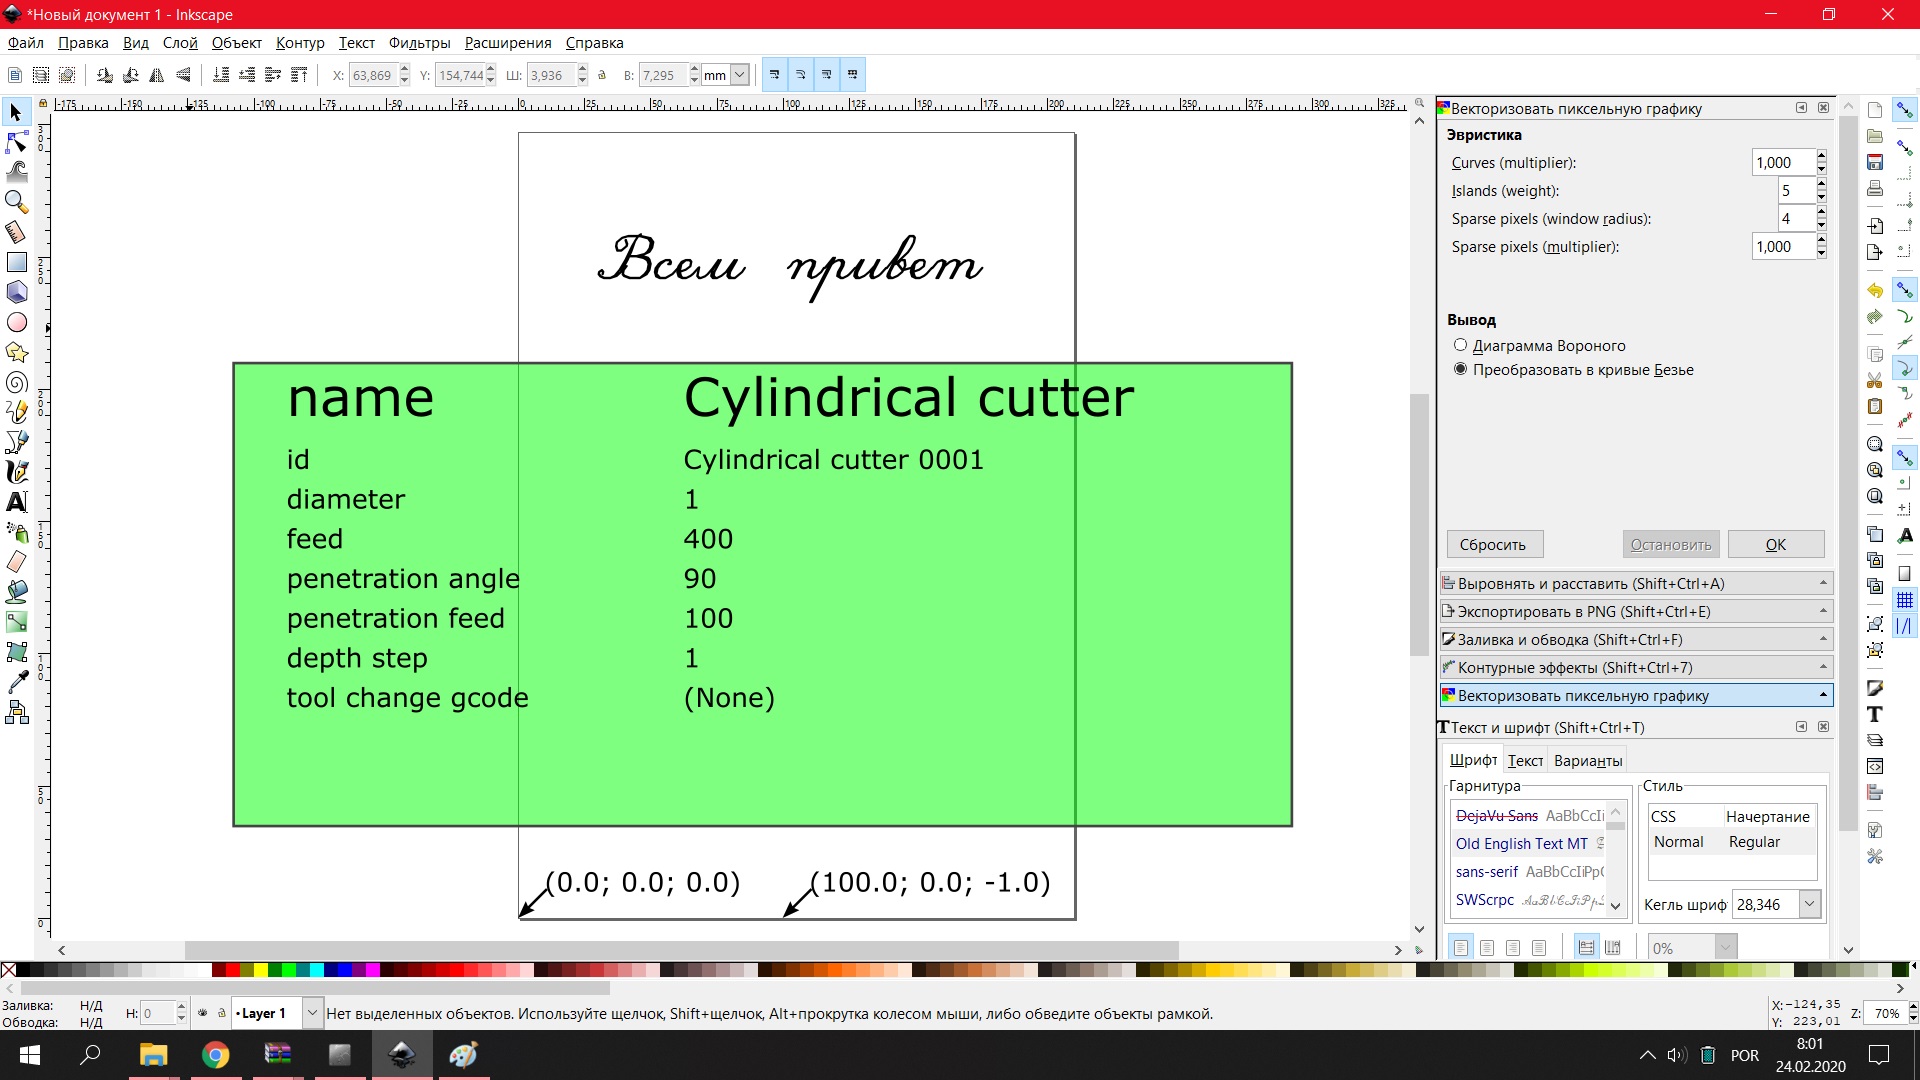Screen dimensions: 1920x1080
Task: Select the Spiral drawing tool
Action: [x=17, y=382]
